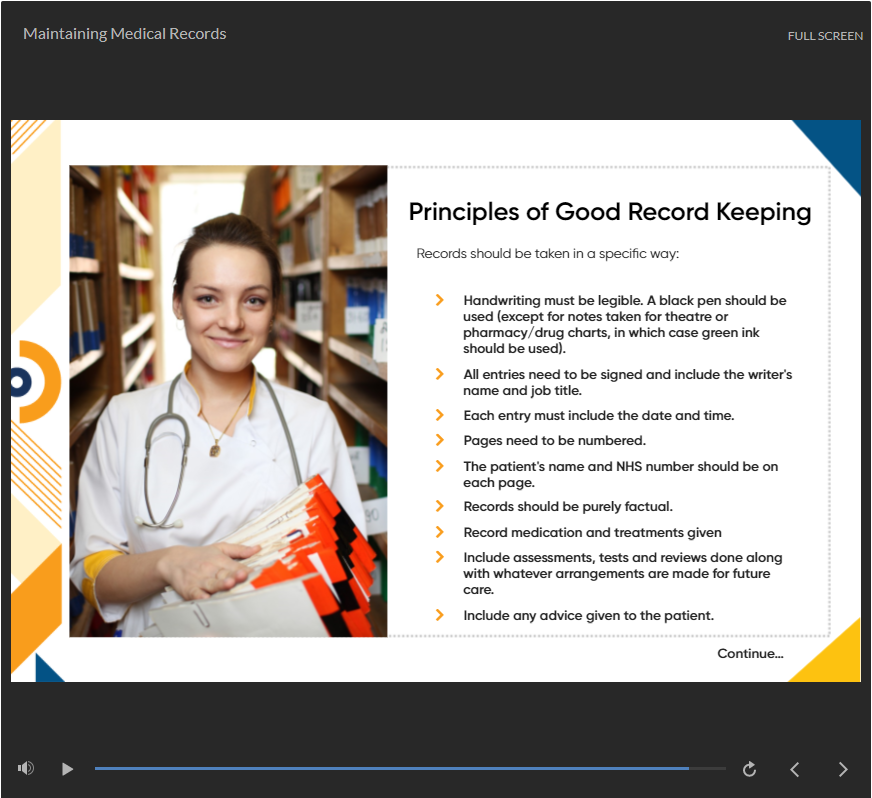This screenshot has width=872, height=798.
Task: Select the chevron next to "Pages need to be numbered"
Action: [x=440, y=440]
